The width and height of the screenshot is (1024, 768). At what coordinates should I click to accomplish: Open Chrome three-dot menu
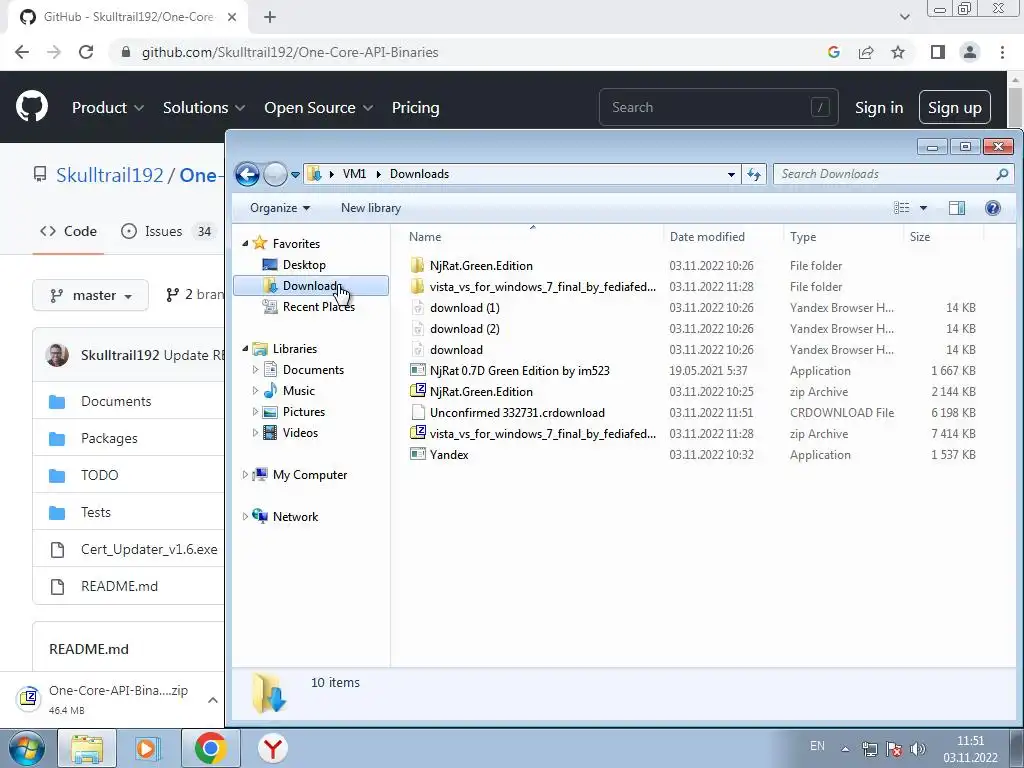[x=1002, y=52]
